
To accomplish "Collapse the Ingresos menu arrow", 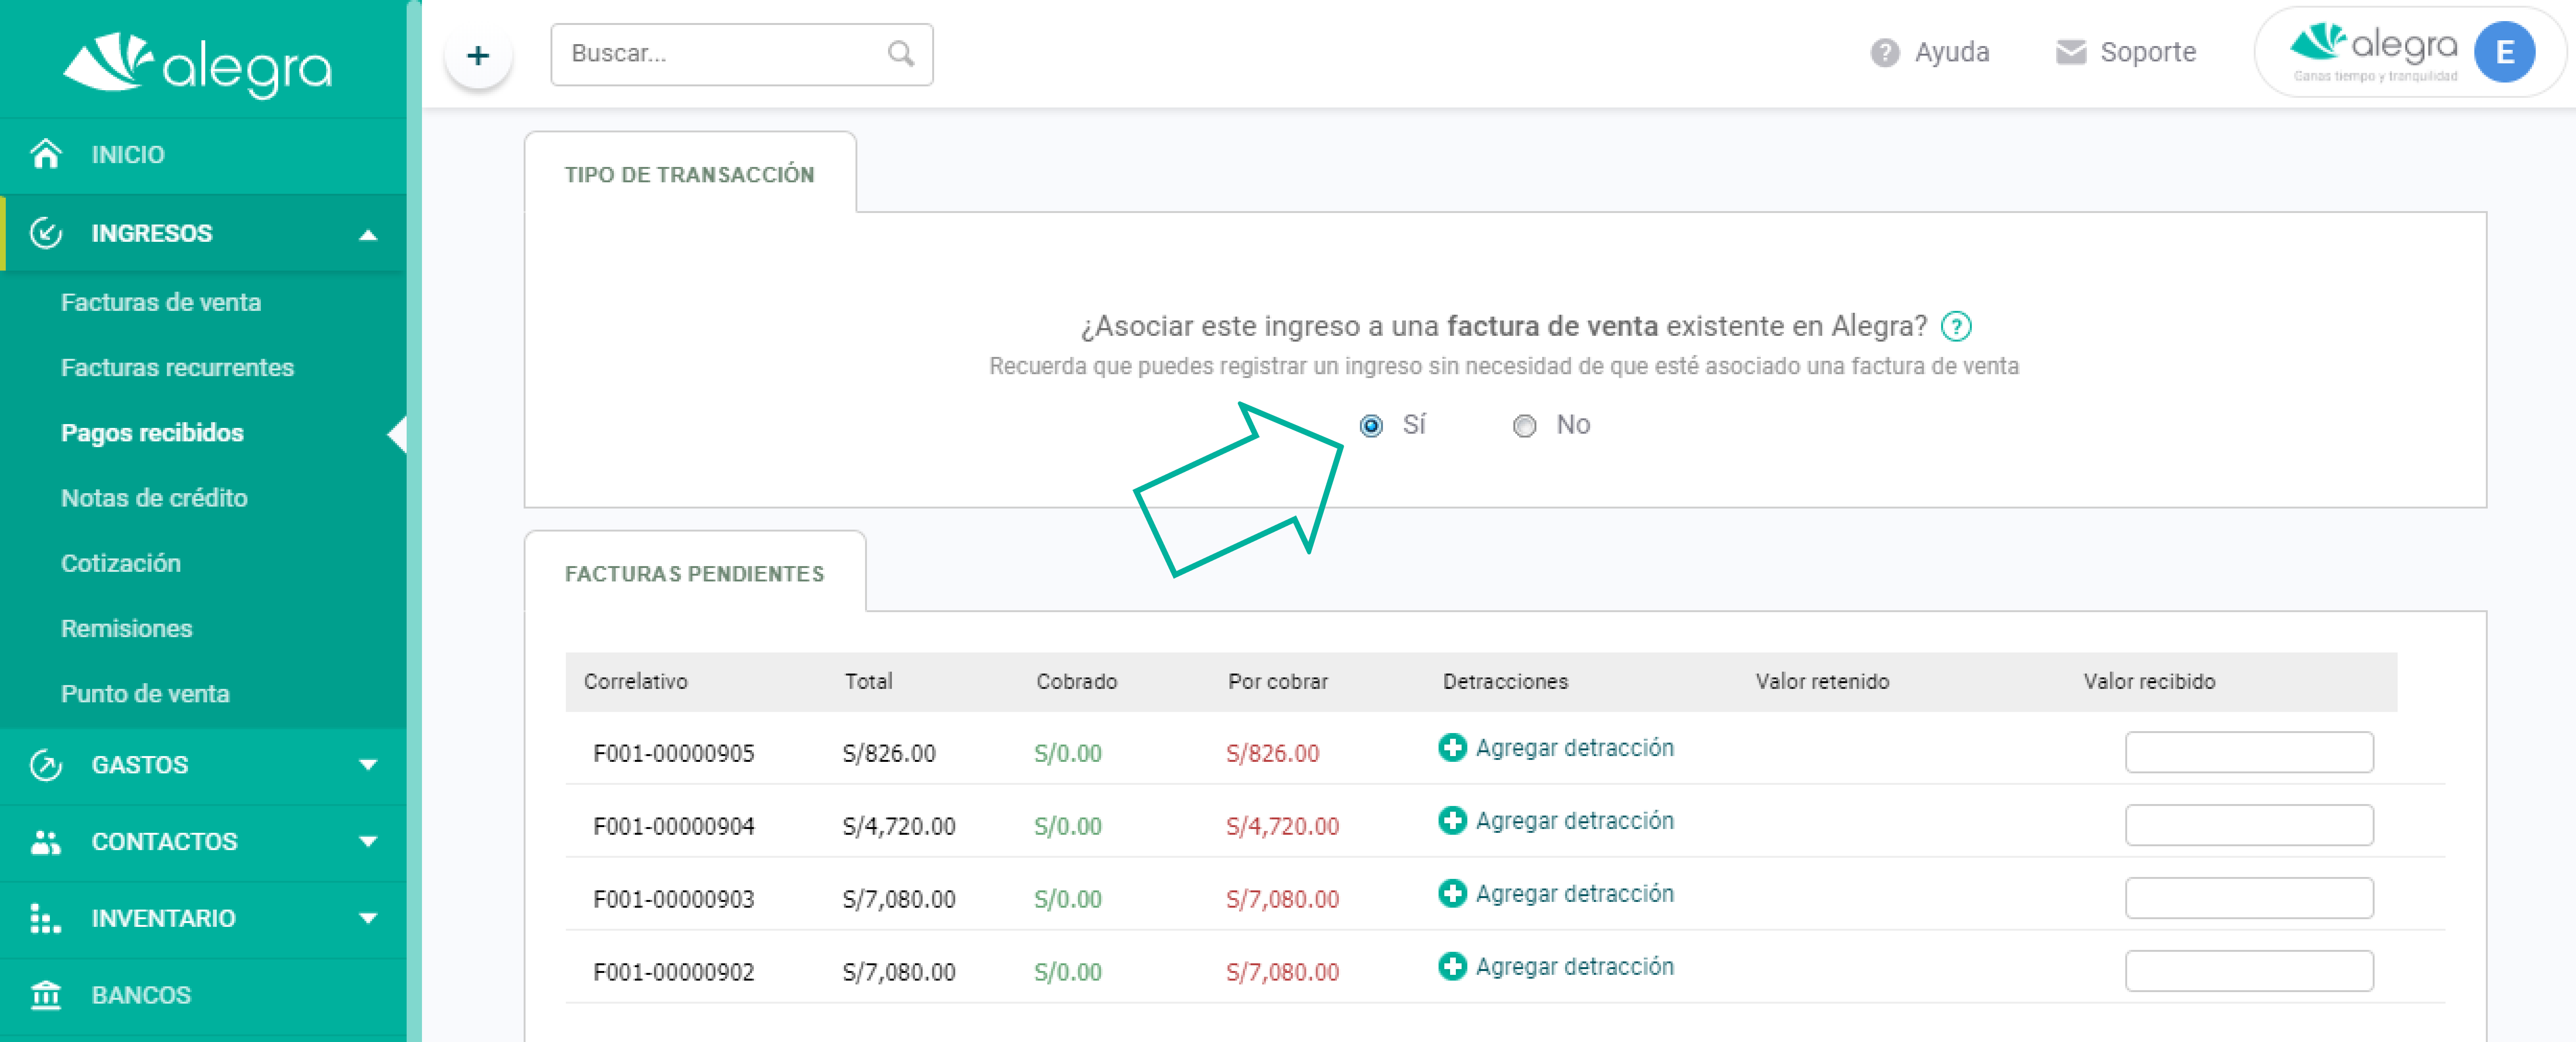I will tap(368, 235).
